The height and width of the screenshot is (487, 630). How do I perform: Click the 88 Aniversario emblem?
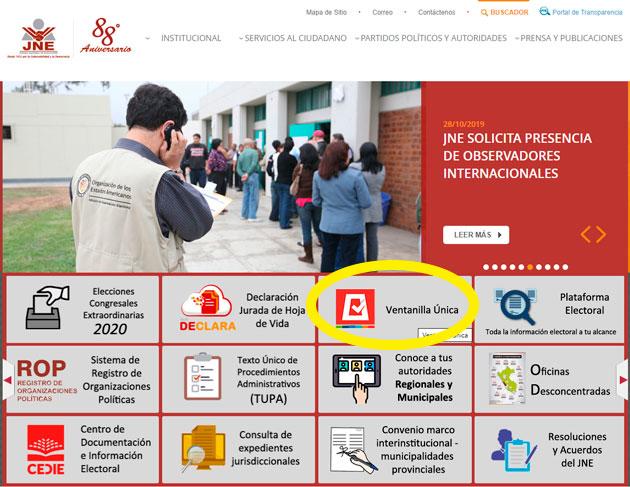click(106, 36)
